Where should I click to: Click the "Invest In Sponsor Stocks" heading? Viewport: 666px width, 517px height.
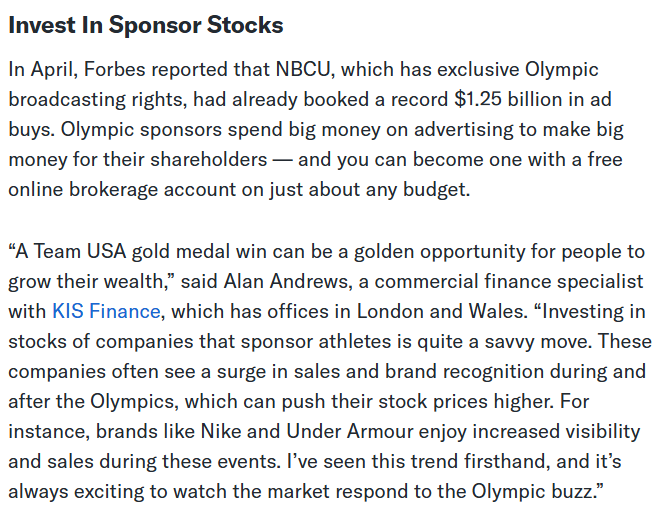pos(145,25)
